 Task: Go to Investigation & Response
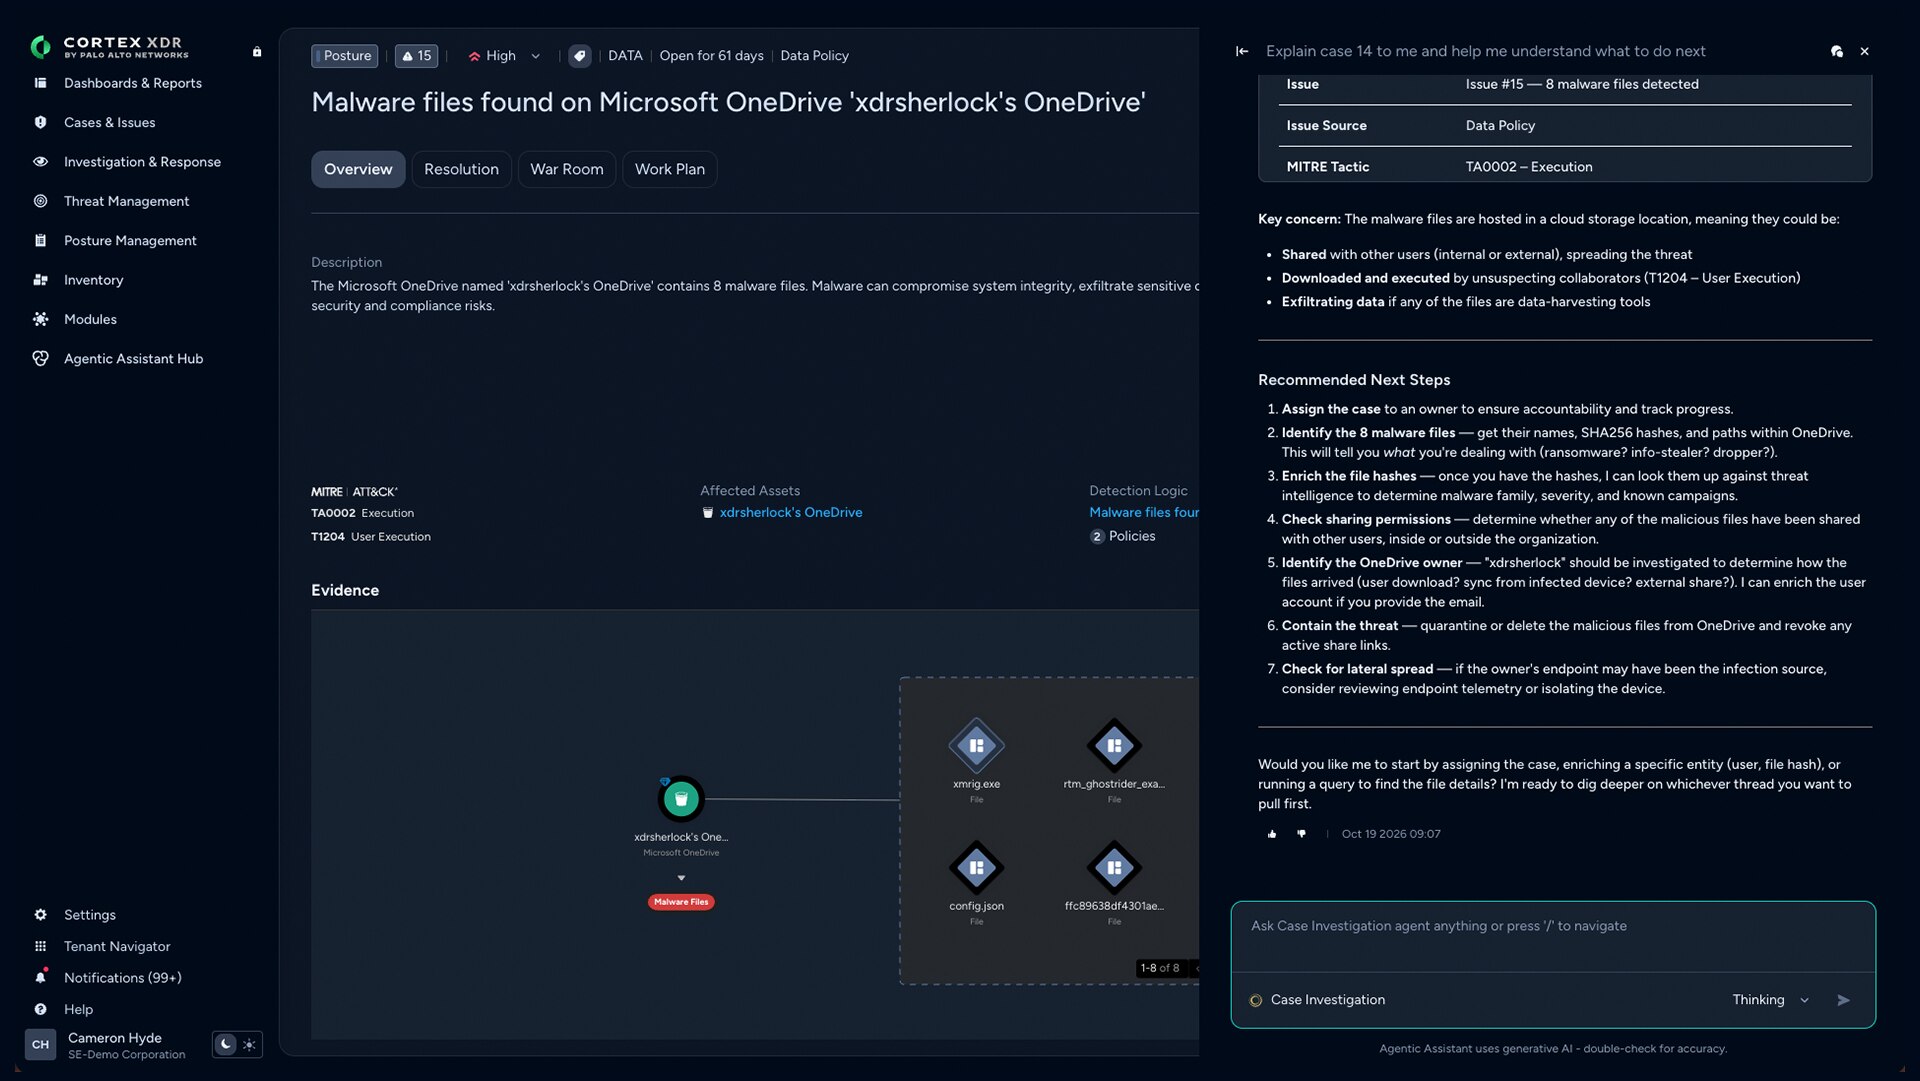pyautogui.click(x=142, y=162)
